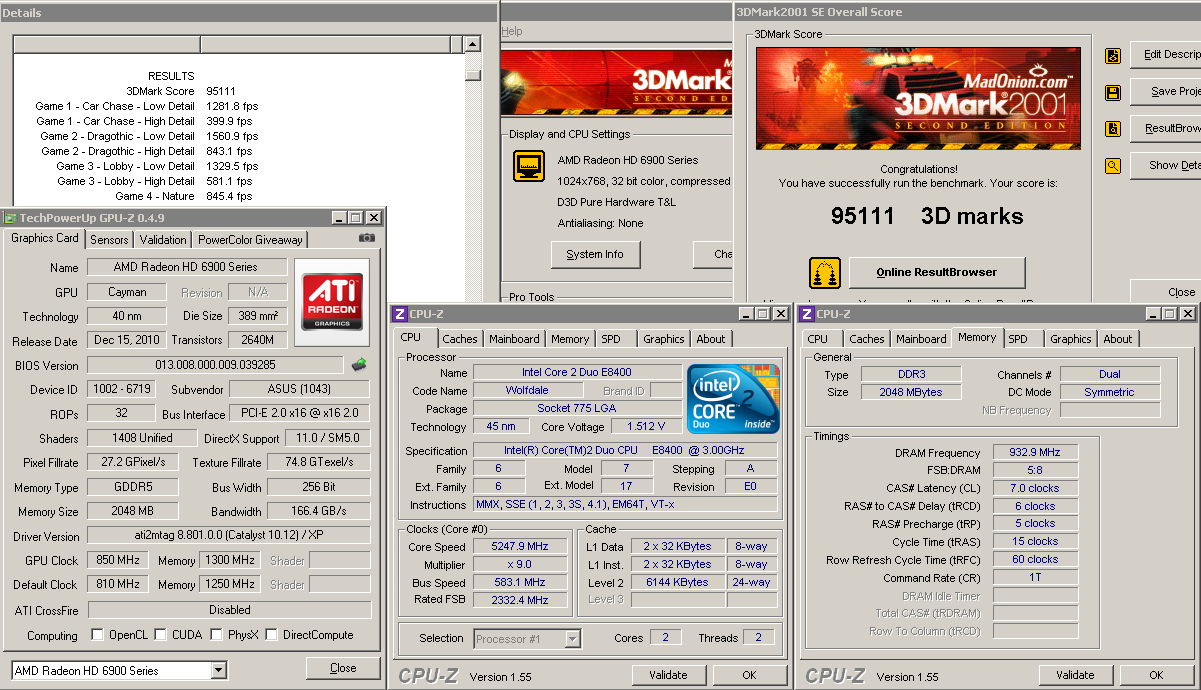The image size is (1201, 690).
Task: Switch to the Validation tab in GPU-Z
Action: (x=163, y=240)
